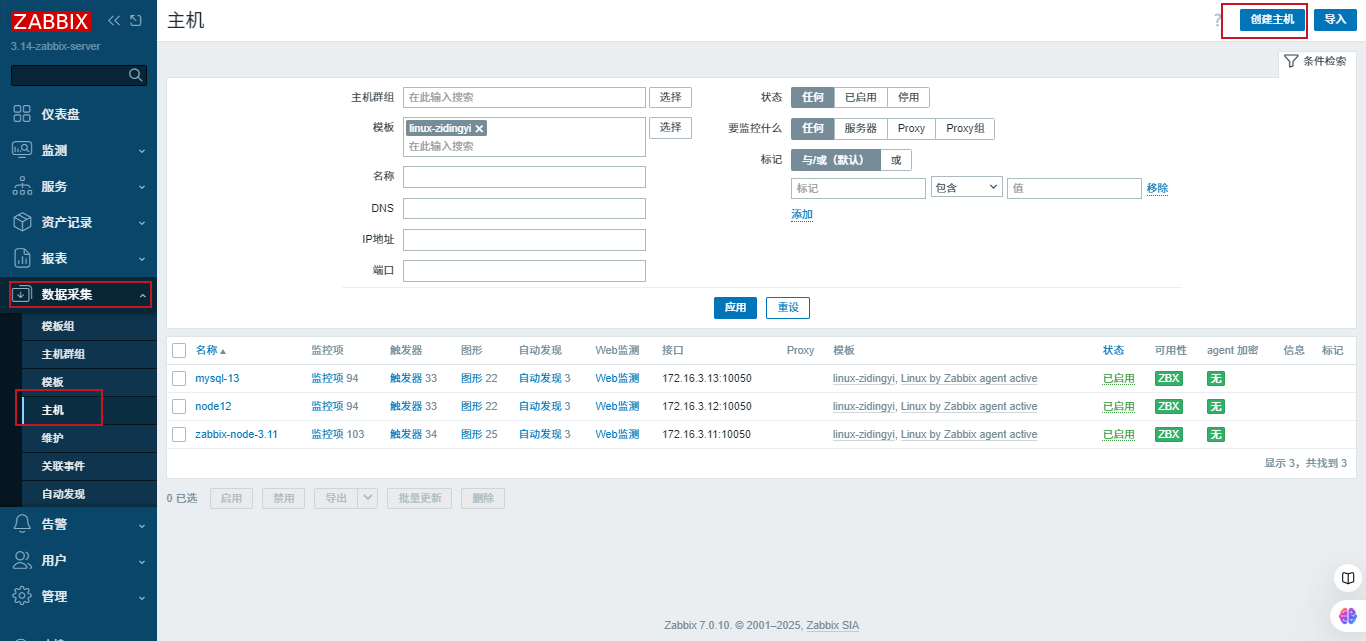Click the host groups search field

(524, 97)
